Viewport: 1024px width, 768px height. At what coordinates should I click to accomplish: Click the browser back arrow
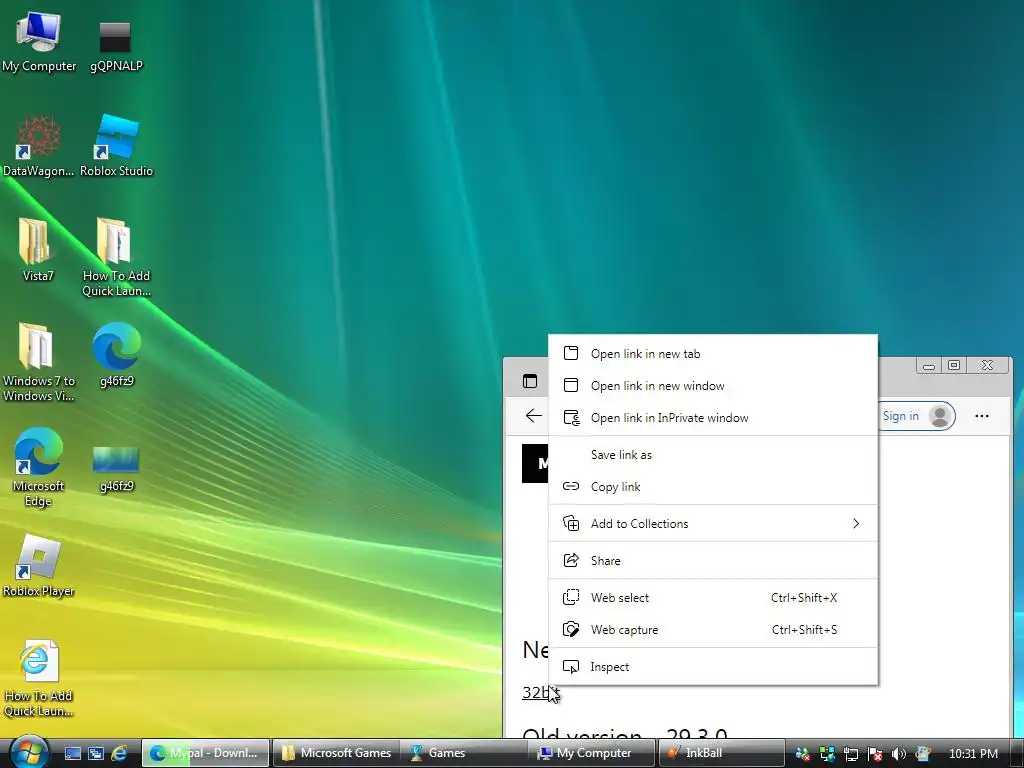point(534,416)
